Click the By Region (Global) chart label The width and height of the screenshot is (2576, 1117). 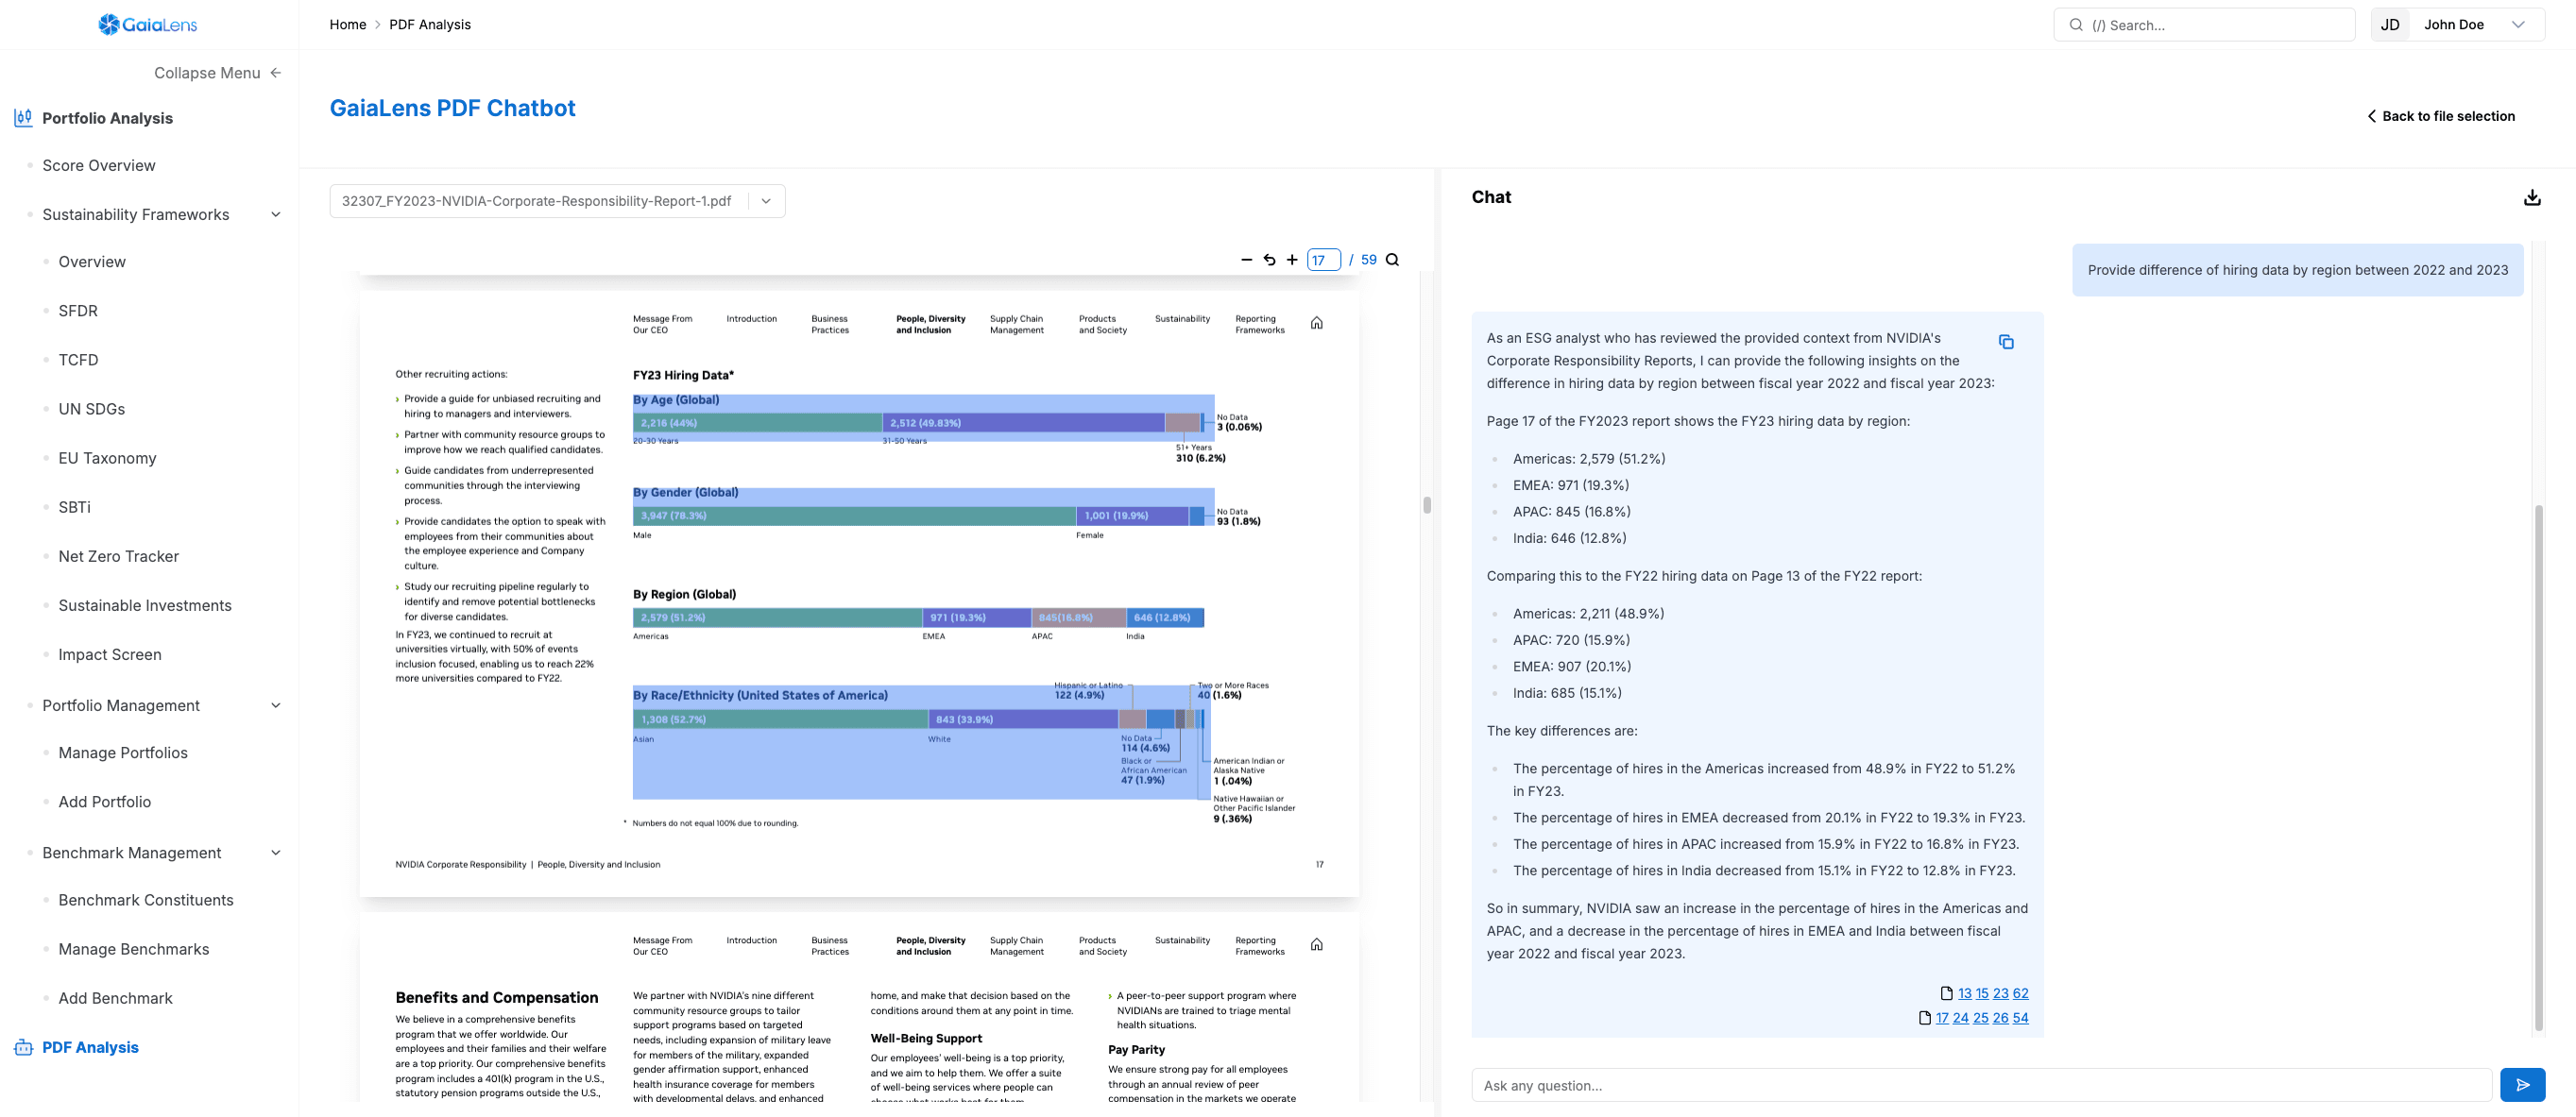684,594
